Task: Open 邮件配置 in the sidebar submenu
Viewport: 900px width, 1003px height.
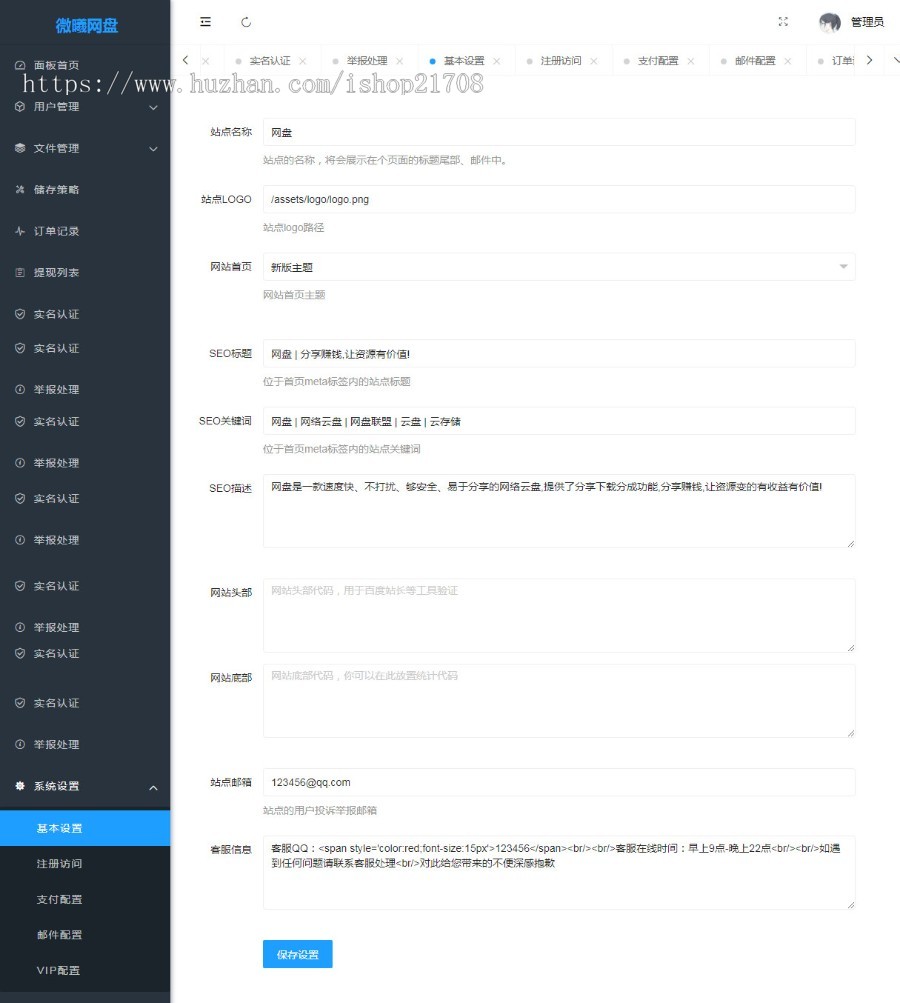Action: [85, 935]
